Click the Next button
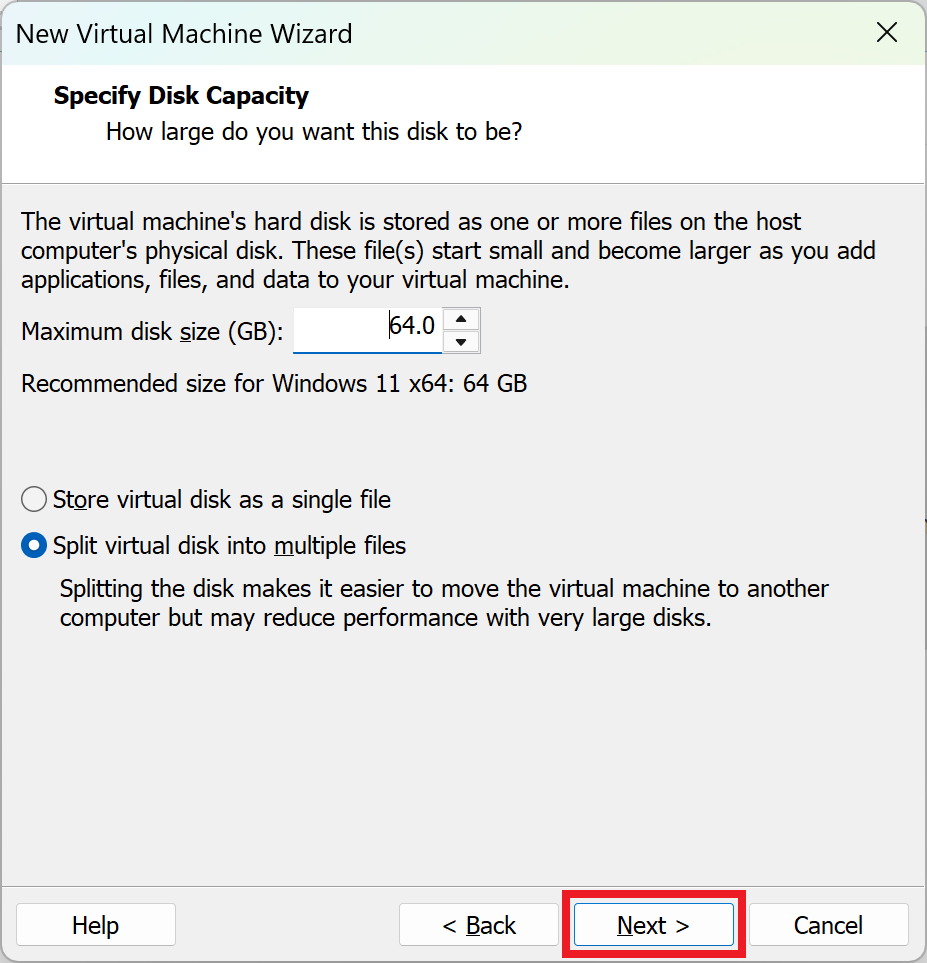Screen dimensions: 927x963 tap(653, 925)
